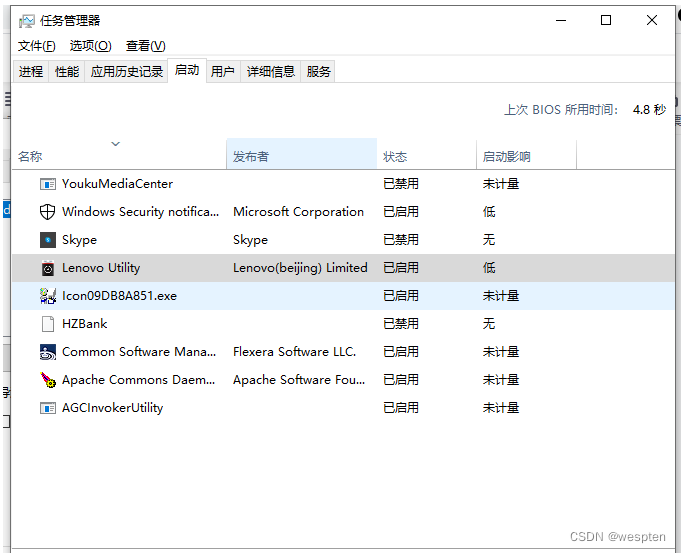Click the Lenovo Utility icon
The image size is (681, 553).
48,268
